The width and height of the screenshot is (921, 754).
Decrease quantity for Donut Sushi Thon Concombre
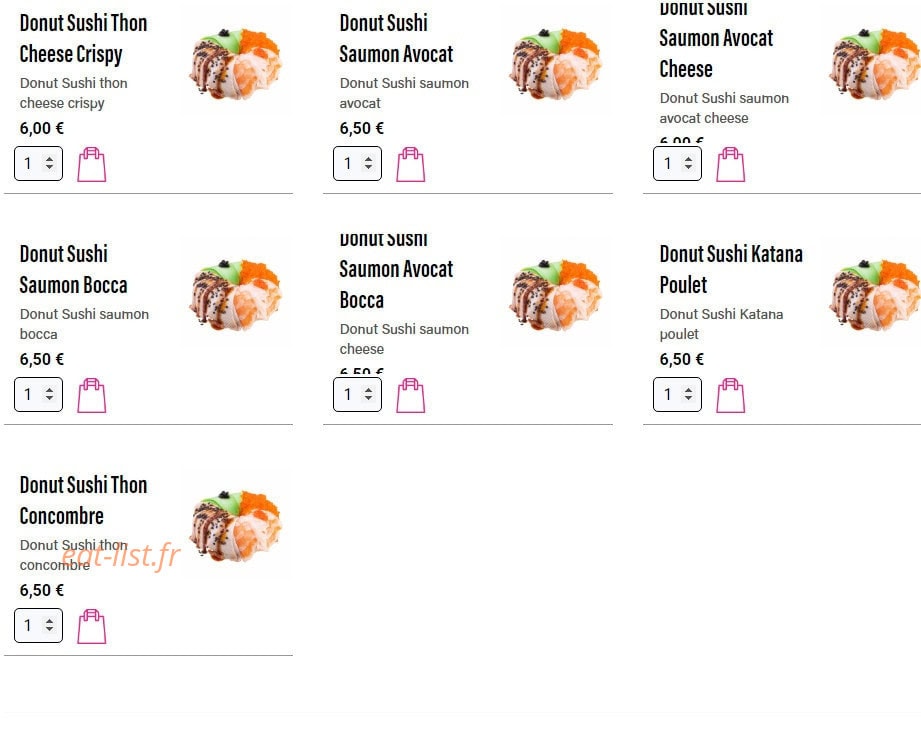point(49,630)
